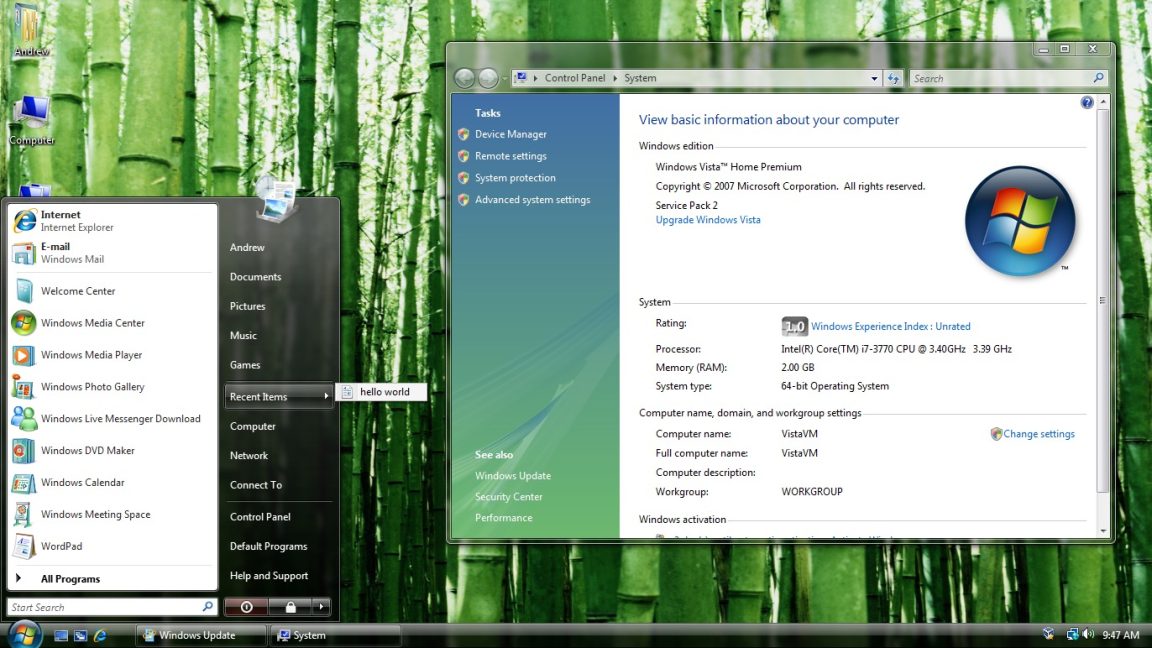Open the address bar history dropdown
Viewport: 1152px width, 648px height.
point(874,77)
